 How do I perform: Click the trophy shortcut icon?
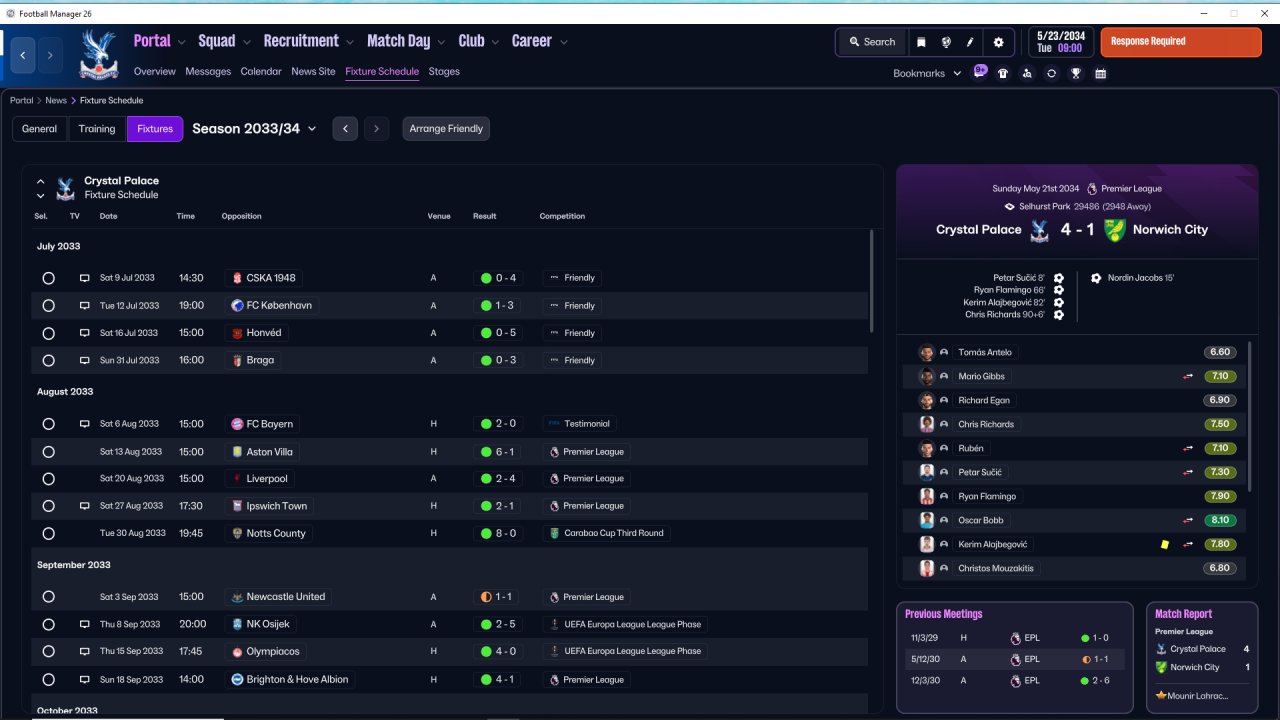(1076, 73)
